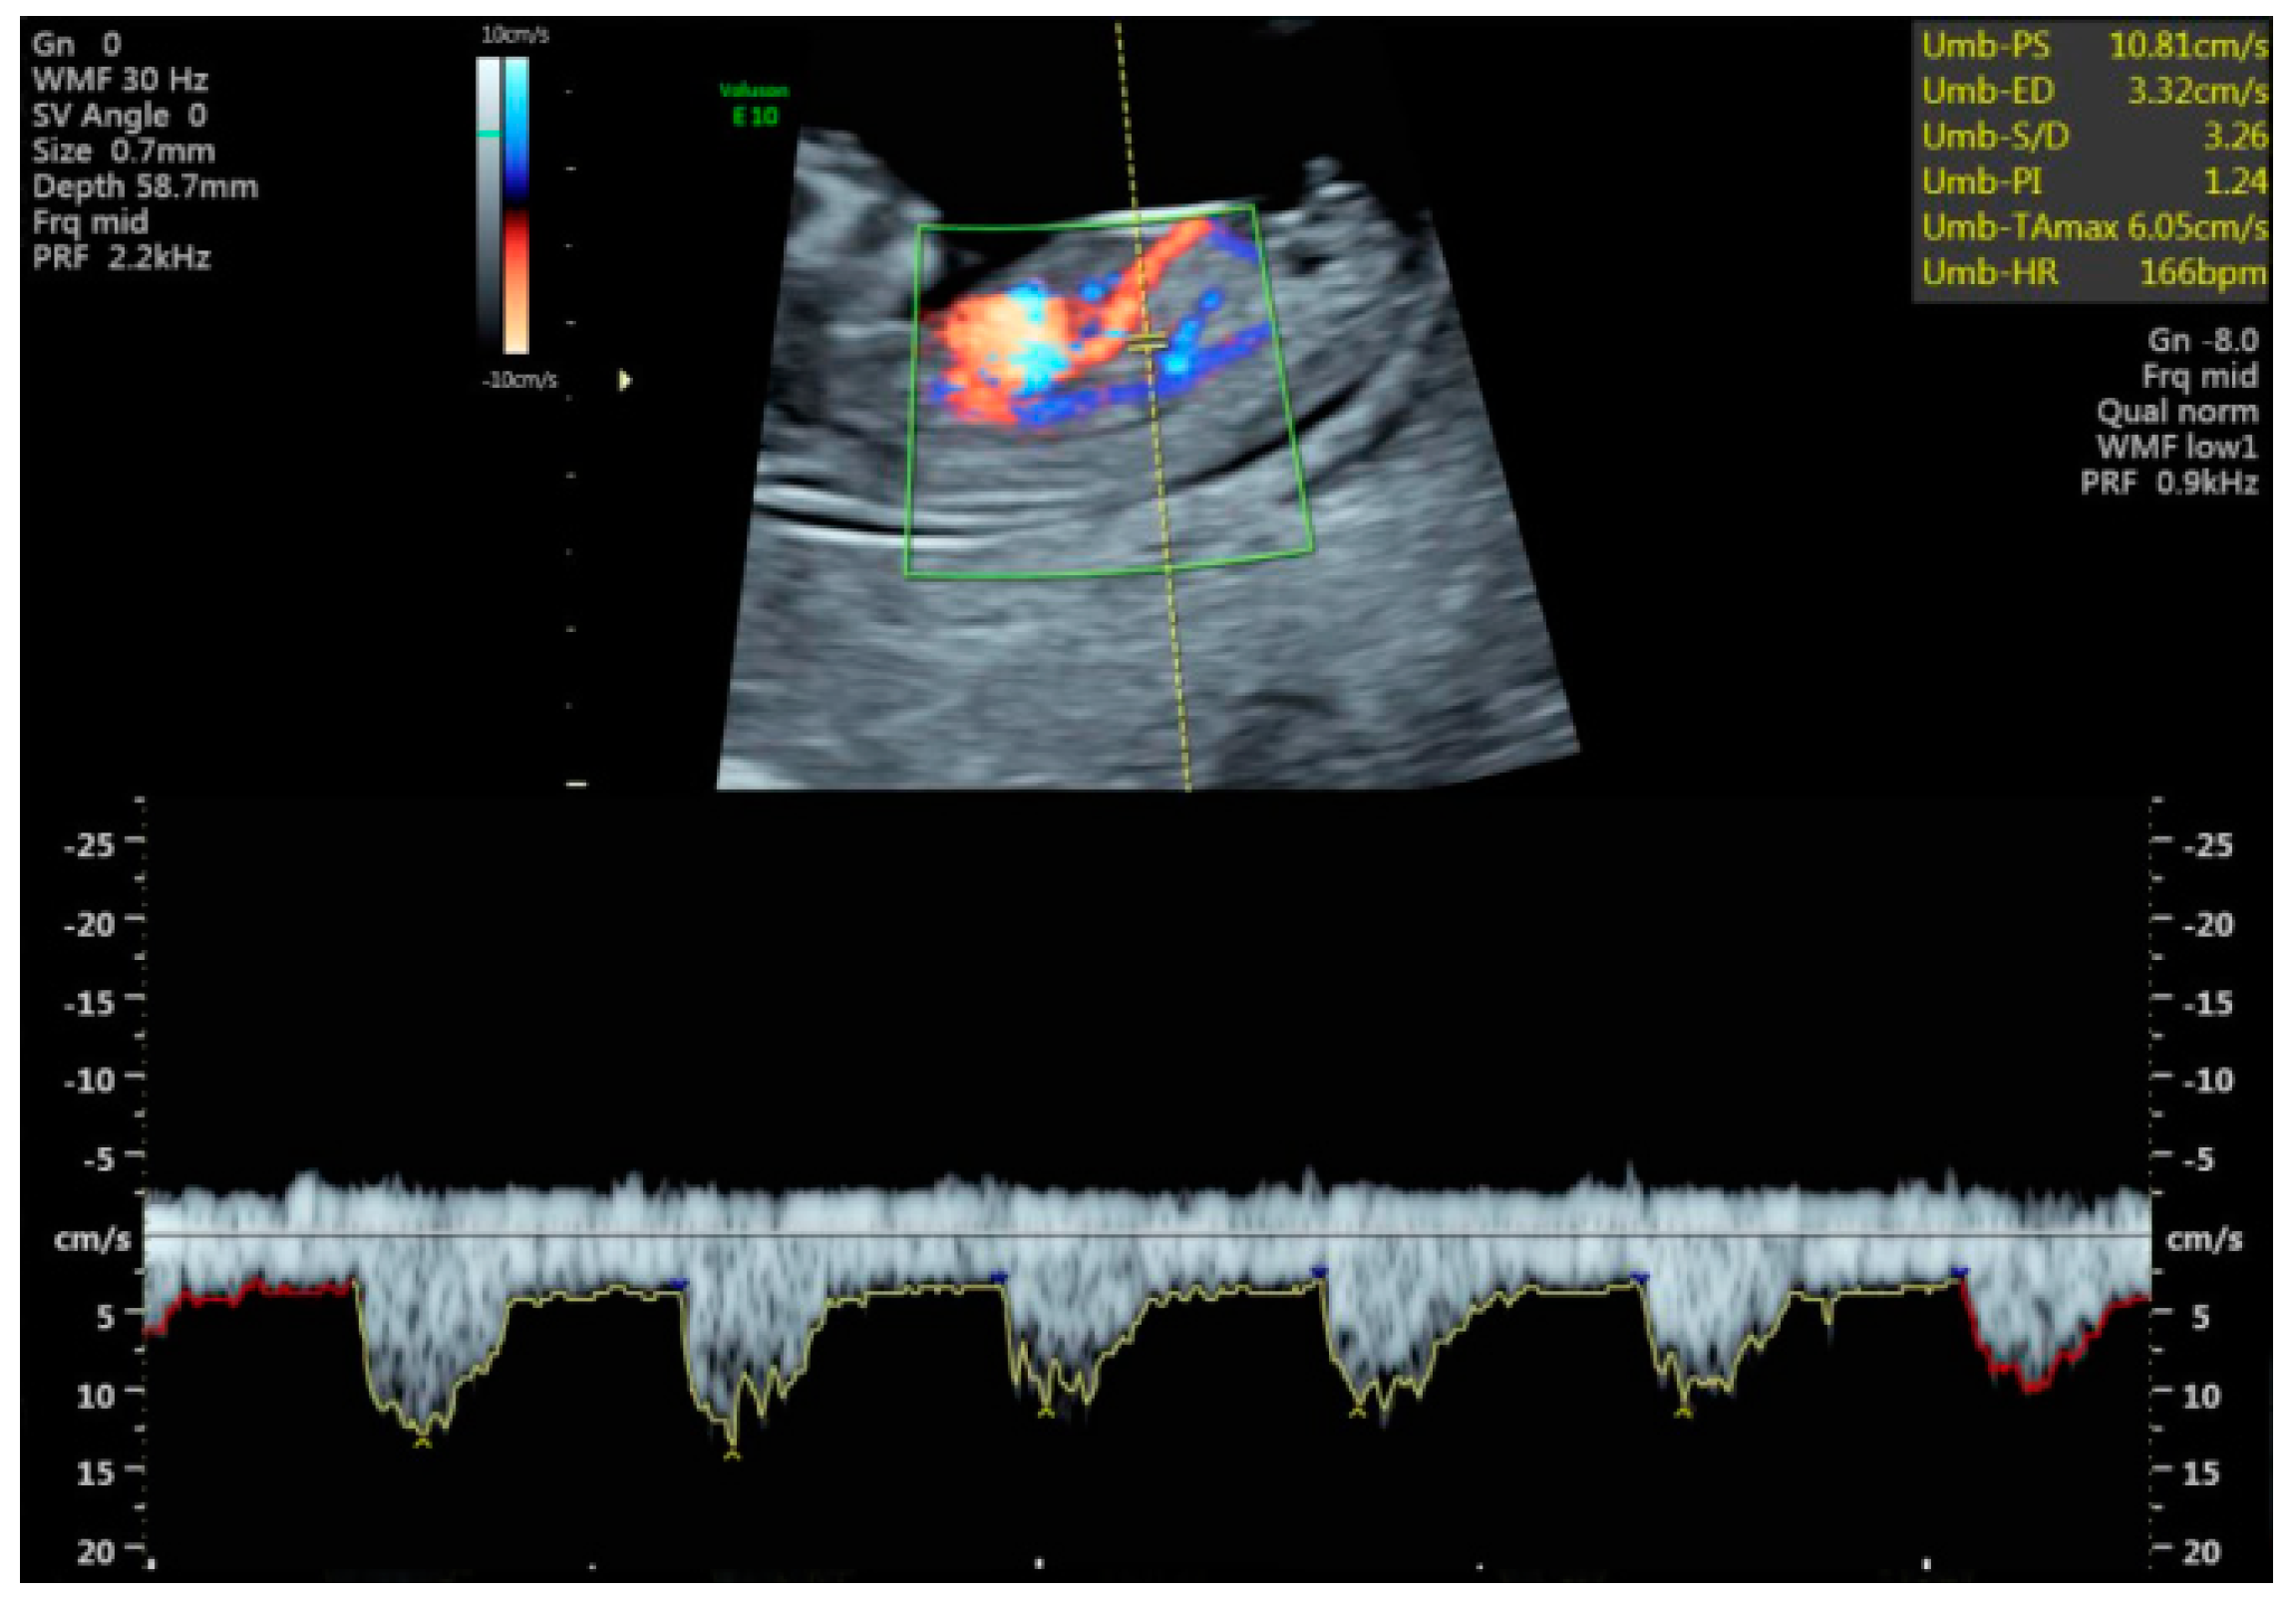Click the WMF low1 setting text
The width and height of the screenshot is (2296, 1598).
[2177, 447]
